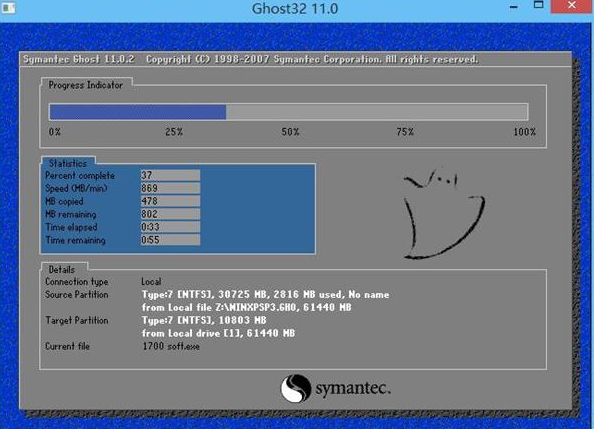Click the Ghost32 window icon in title bar
The height and width of the screenshot is (429, 594).
pyautogui.click(x=8, y=8)
